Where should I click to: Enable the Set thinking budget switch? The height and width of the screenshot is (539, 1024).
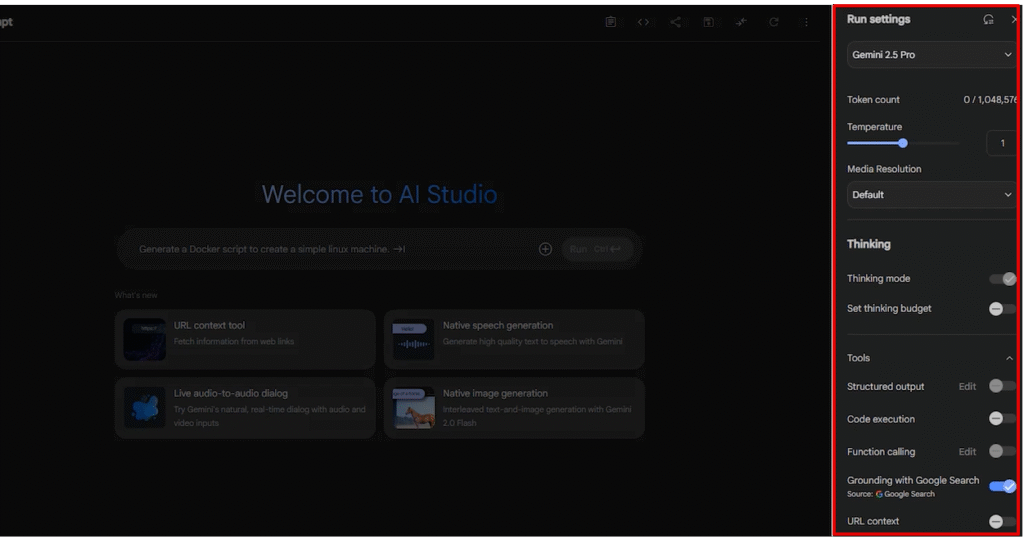1002,308
